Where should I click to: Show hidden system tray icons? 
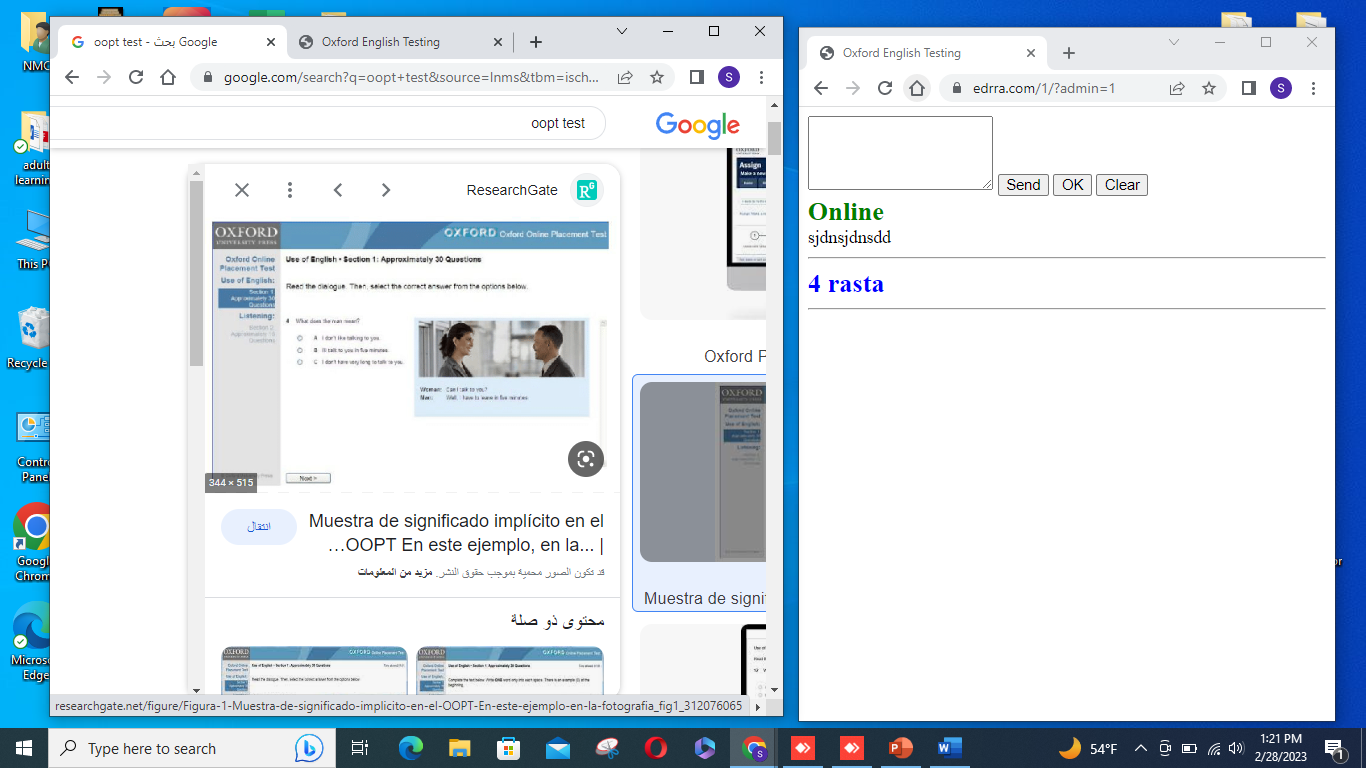click(x=1140, y=748)
